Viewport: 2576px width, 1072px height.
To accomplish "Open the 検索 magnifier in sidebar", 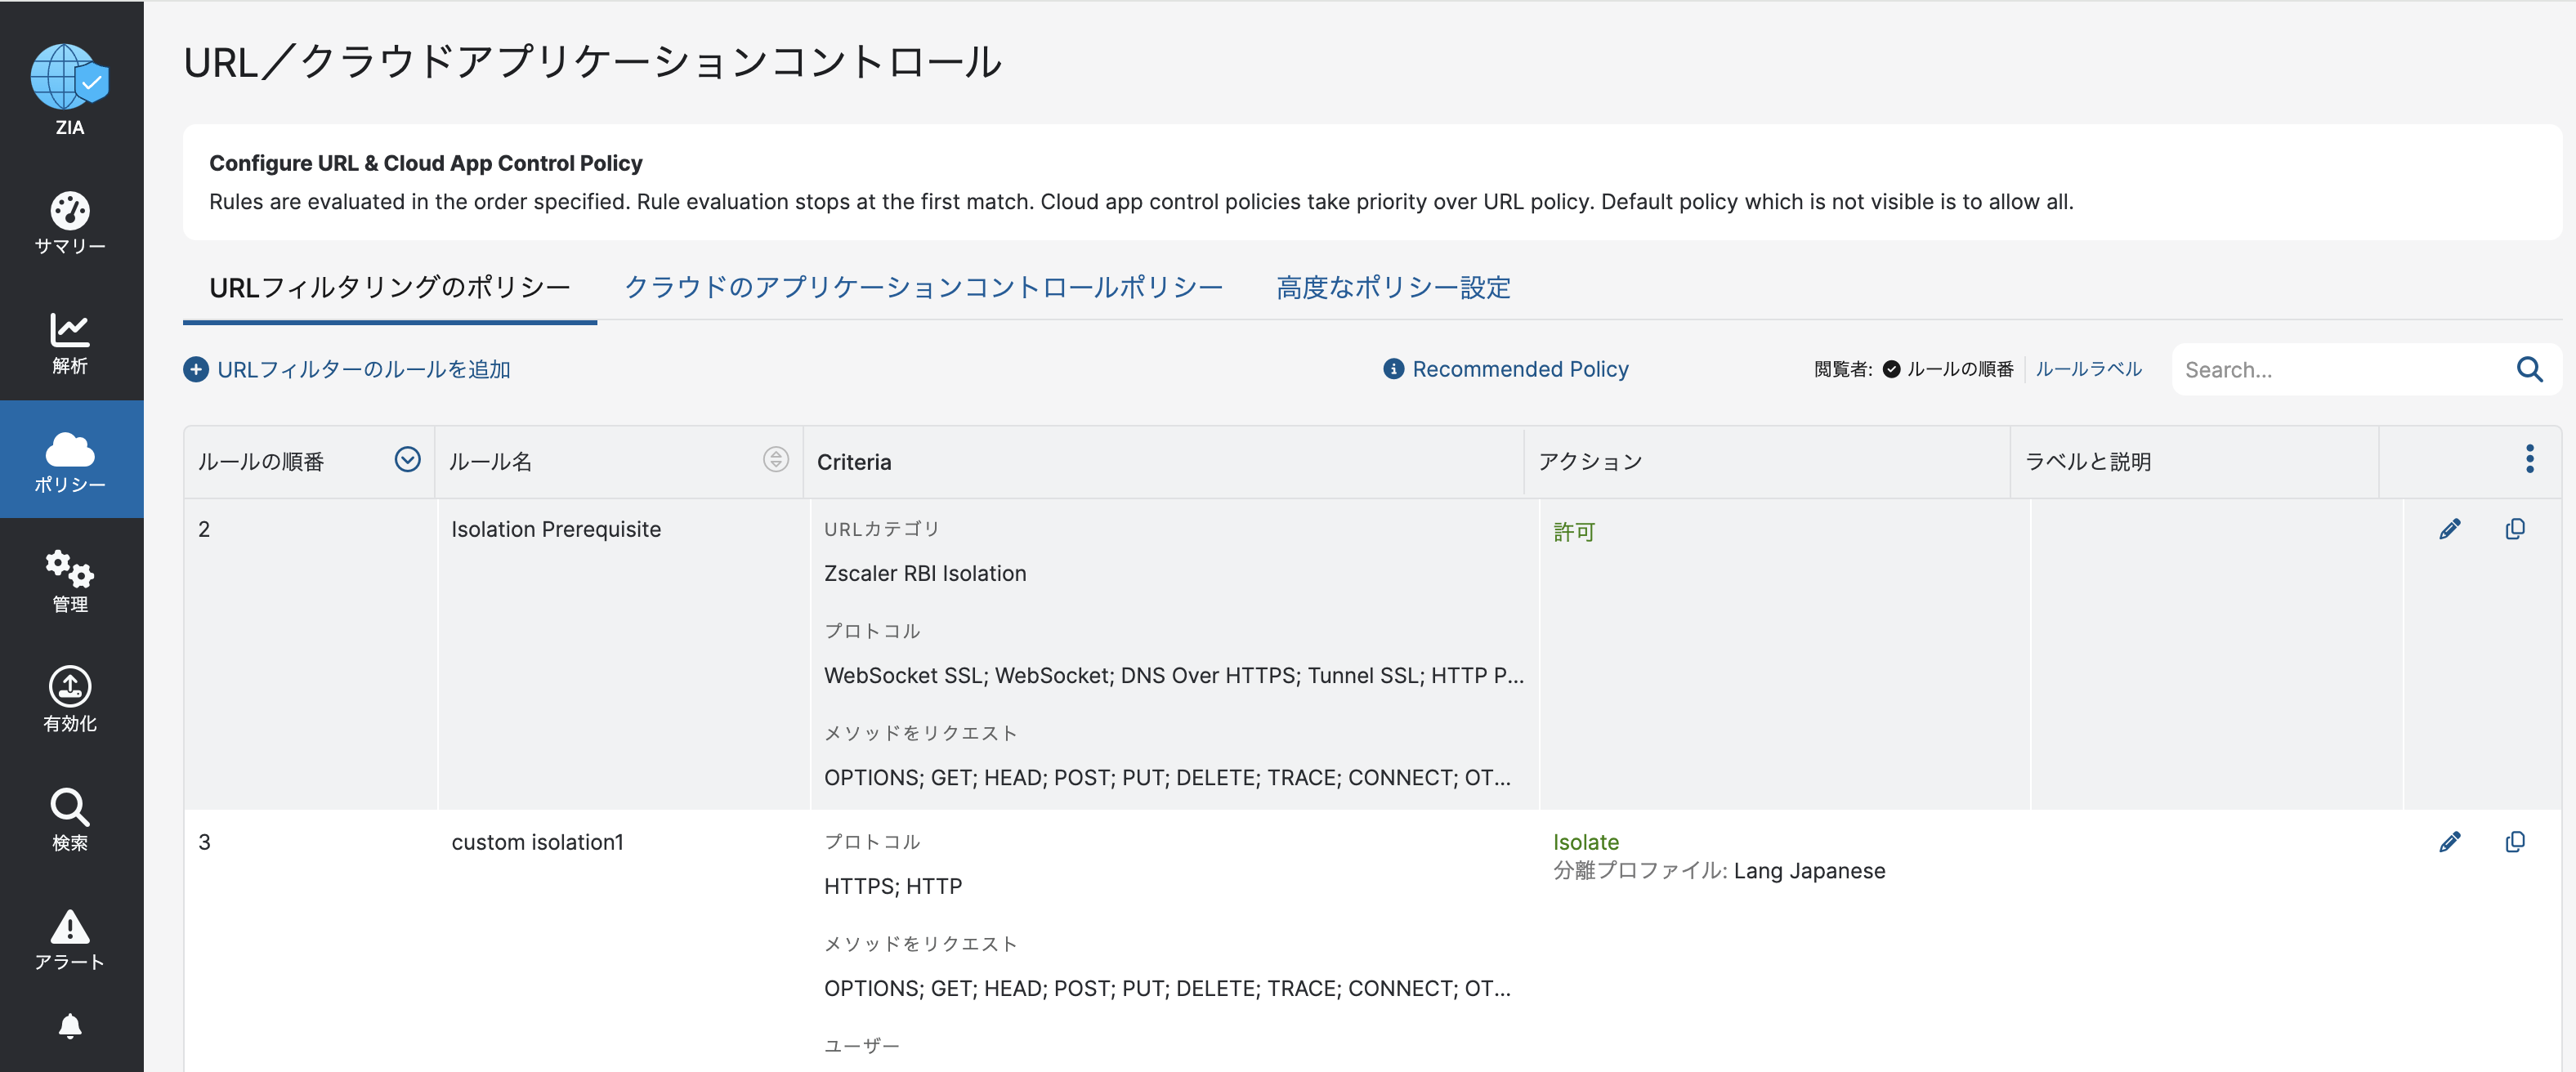I will (69, 807).
